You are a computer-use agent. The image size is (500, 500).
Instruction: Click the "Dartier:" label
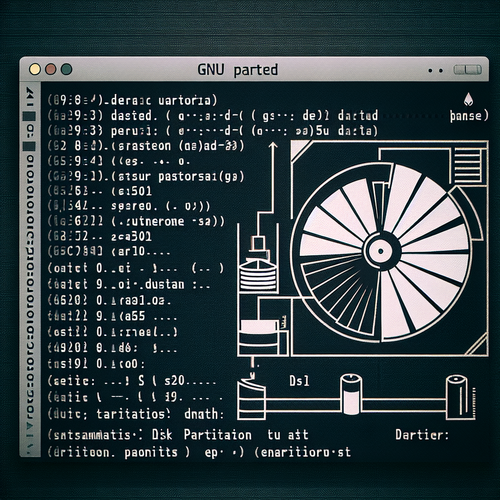click(422, 435)
